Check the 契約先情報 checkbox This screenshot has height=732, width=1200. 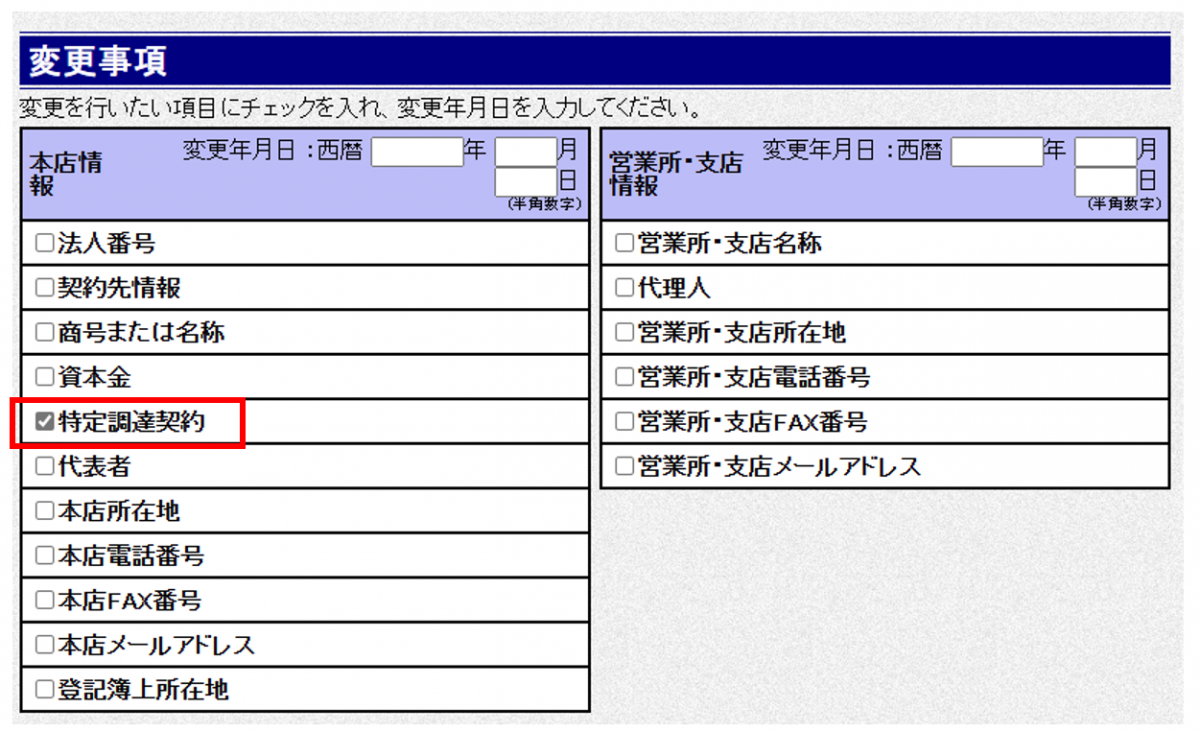(42, 287)
